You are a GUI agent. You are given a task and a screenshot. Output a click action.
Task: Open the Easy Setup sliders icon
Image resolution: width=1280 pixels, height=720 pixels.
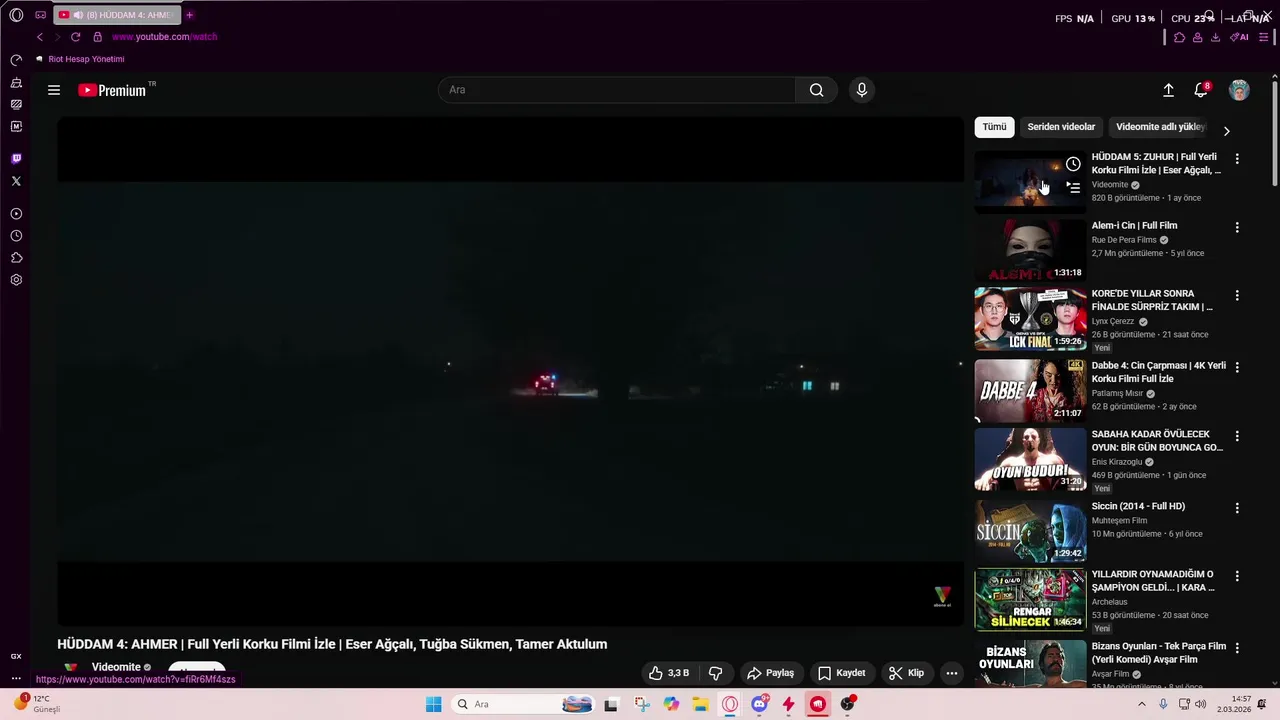point(1264,37)
